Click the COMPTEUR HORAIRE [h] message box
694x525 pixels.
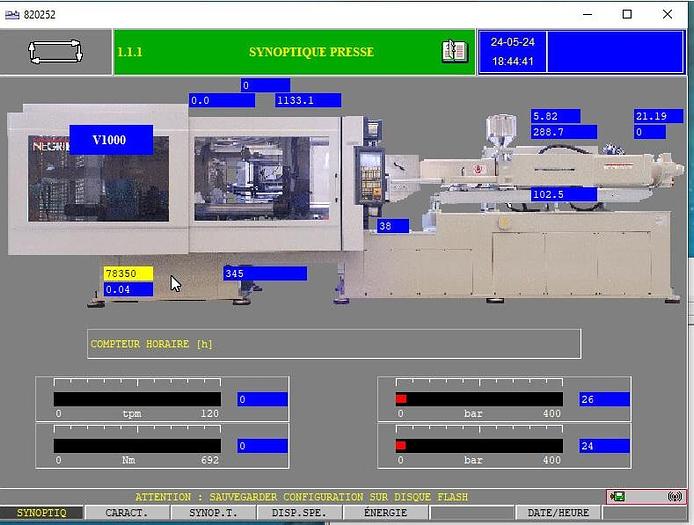pos(334,344)
